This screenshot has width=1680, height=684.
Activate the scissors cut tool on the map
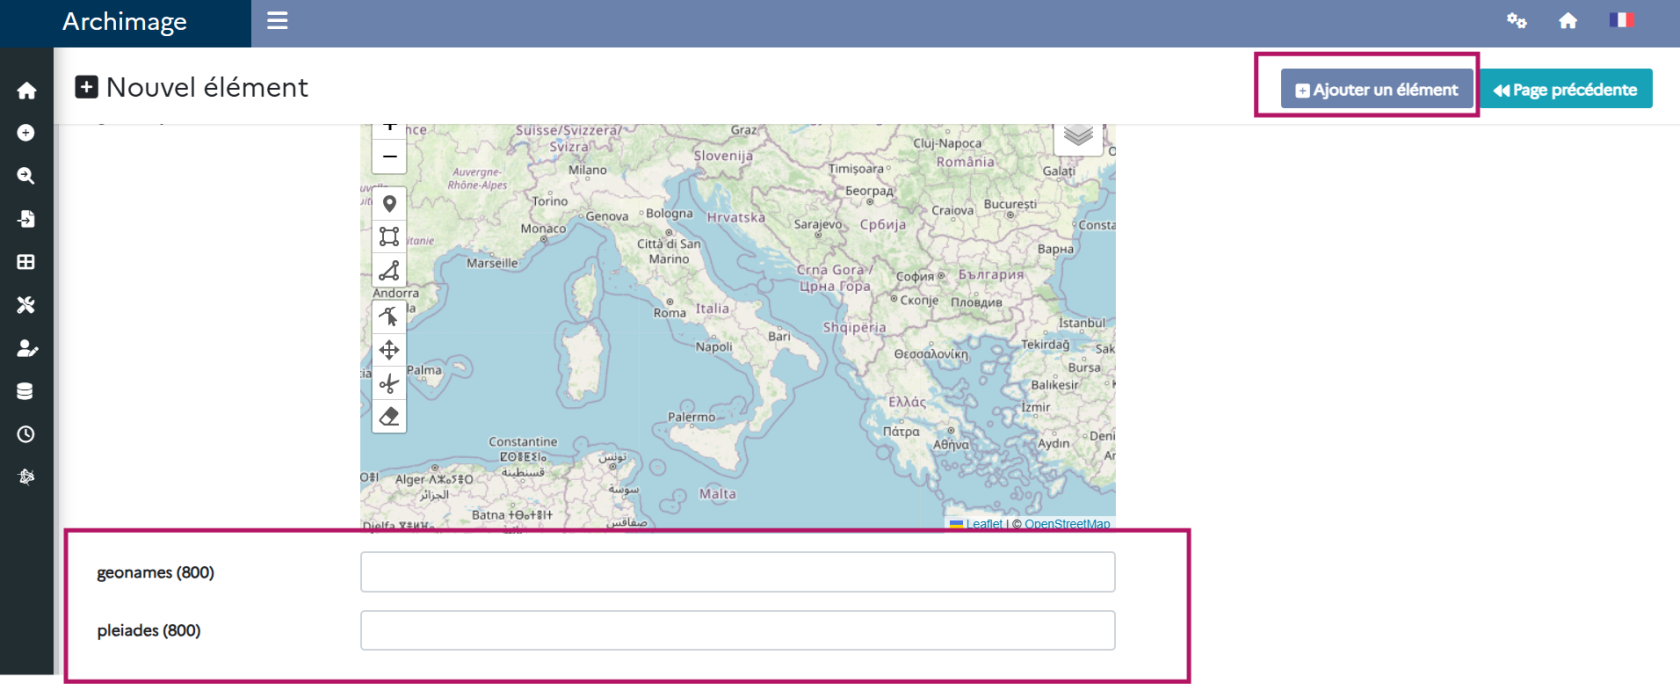click(x=389, y=383)
